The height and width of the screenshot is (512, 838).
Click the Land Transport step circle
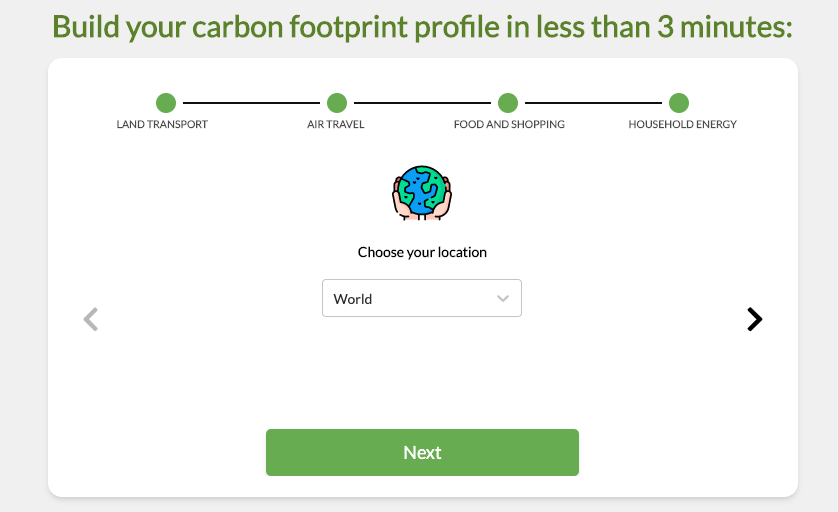[x=166, y=103]
